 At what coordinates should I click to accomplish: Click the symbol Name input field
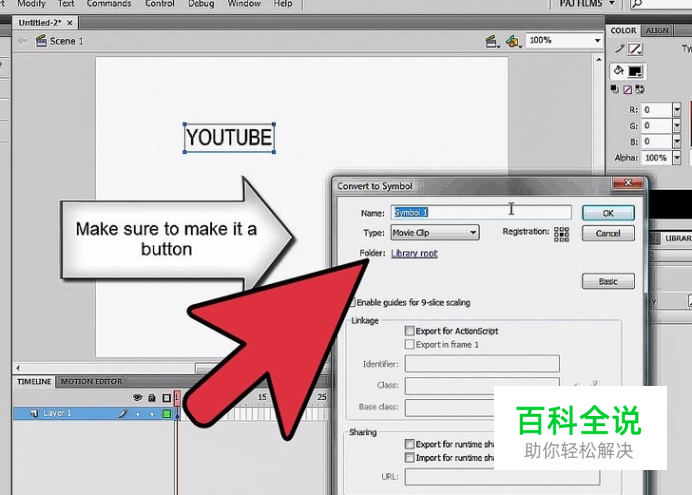[481, 213]
